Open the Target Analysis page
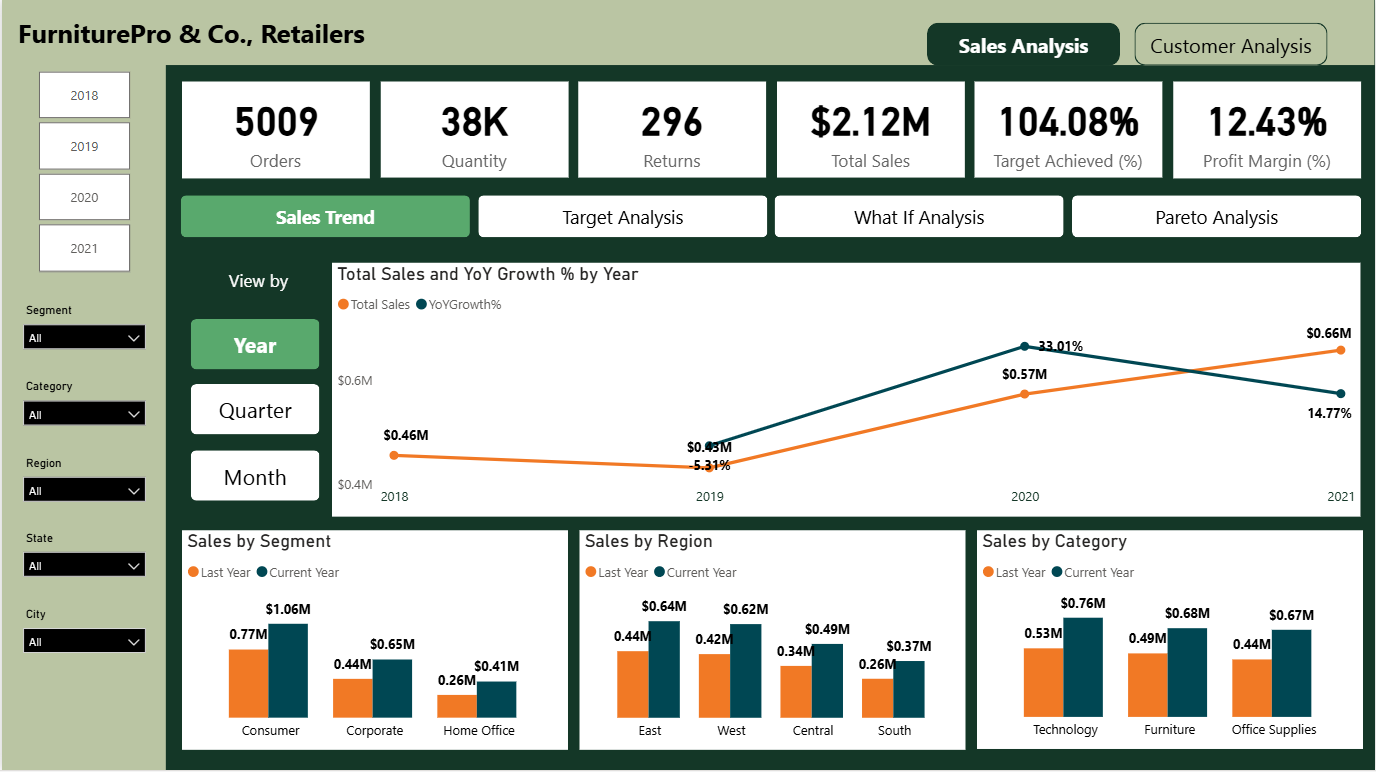The image size is (1376, 772). (621, 216)
